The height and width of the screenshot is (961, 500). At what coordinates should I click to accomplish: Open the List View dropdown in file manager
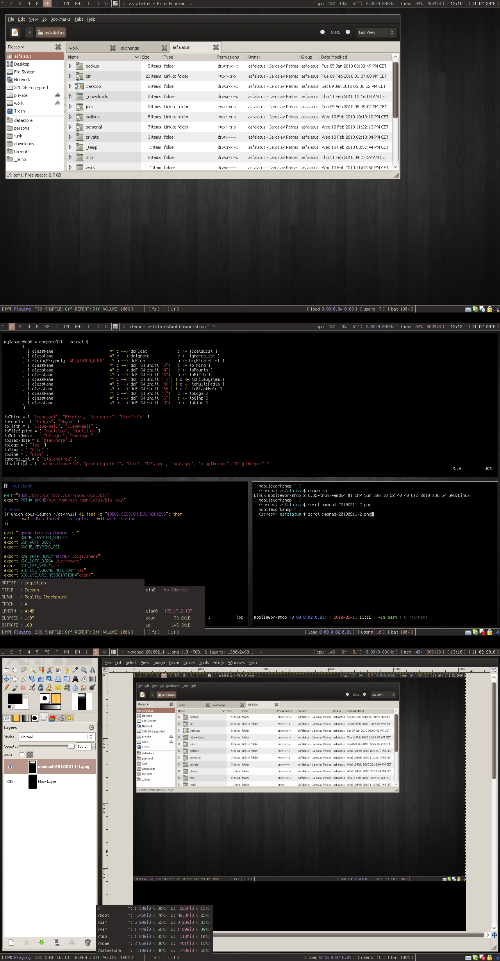(376, 32)
